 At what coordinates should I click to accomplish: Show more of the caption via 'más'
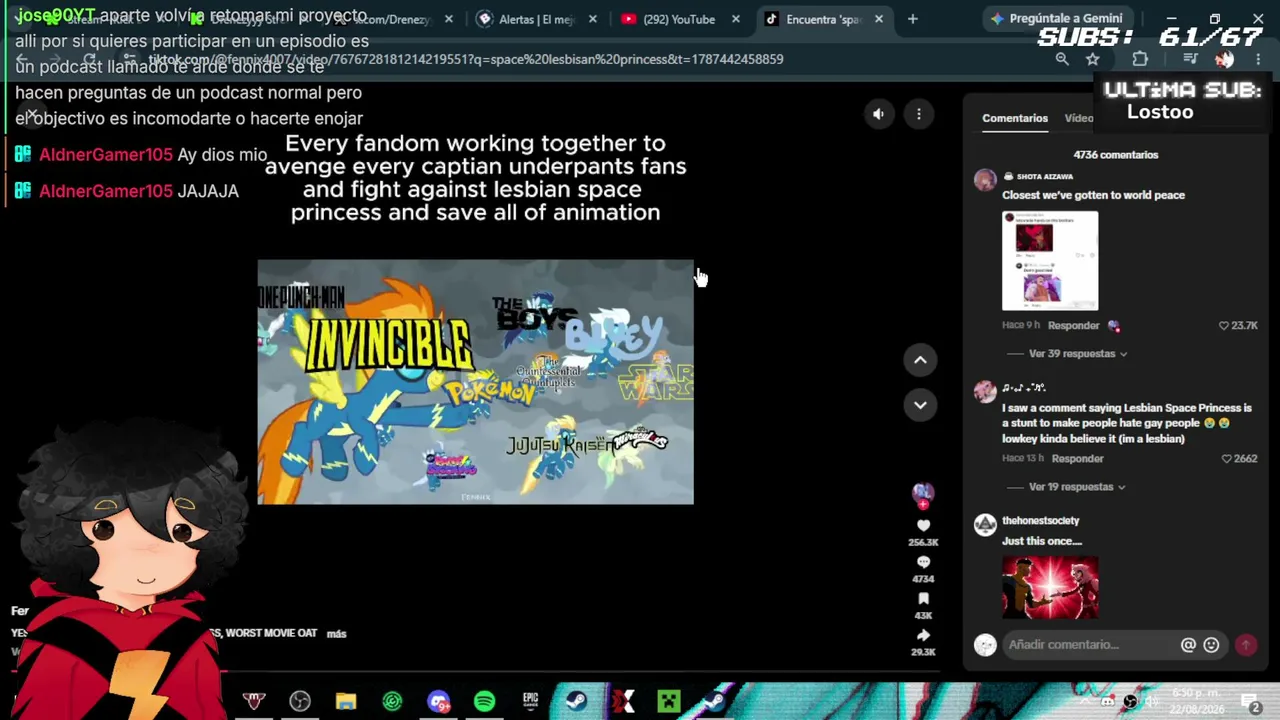pos(336,633)
